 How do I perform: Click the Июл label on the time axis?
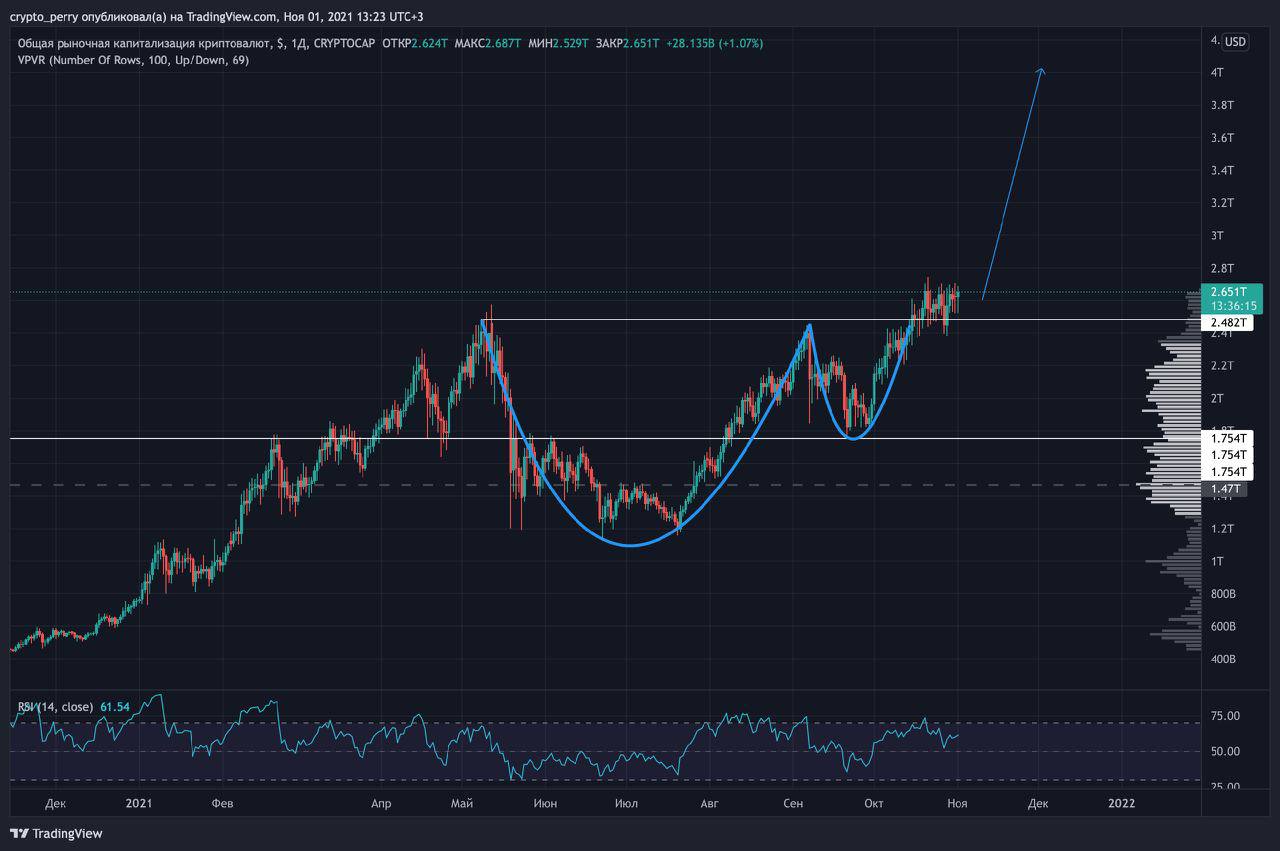(626, 802)
